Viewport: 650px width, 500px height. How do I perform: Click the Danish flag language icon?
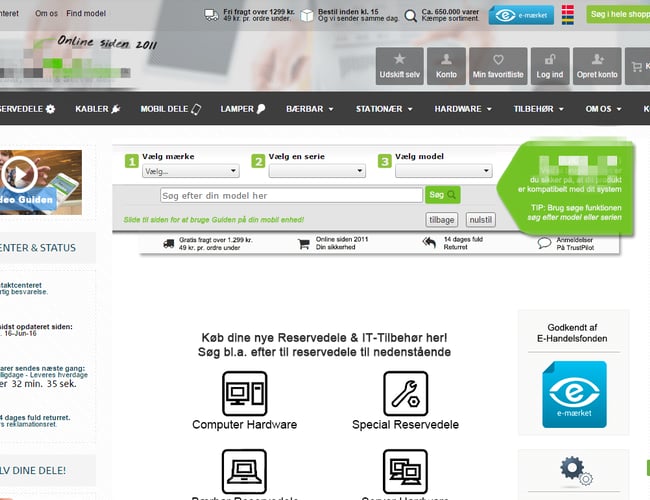(x=568, y=11)
